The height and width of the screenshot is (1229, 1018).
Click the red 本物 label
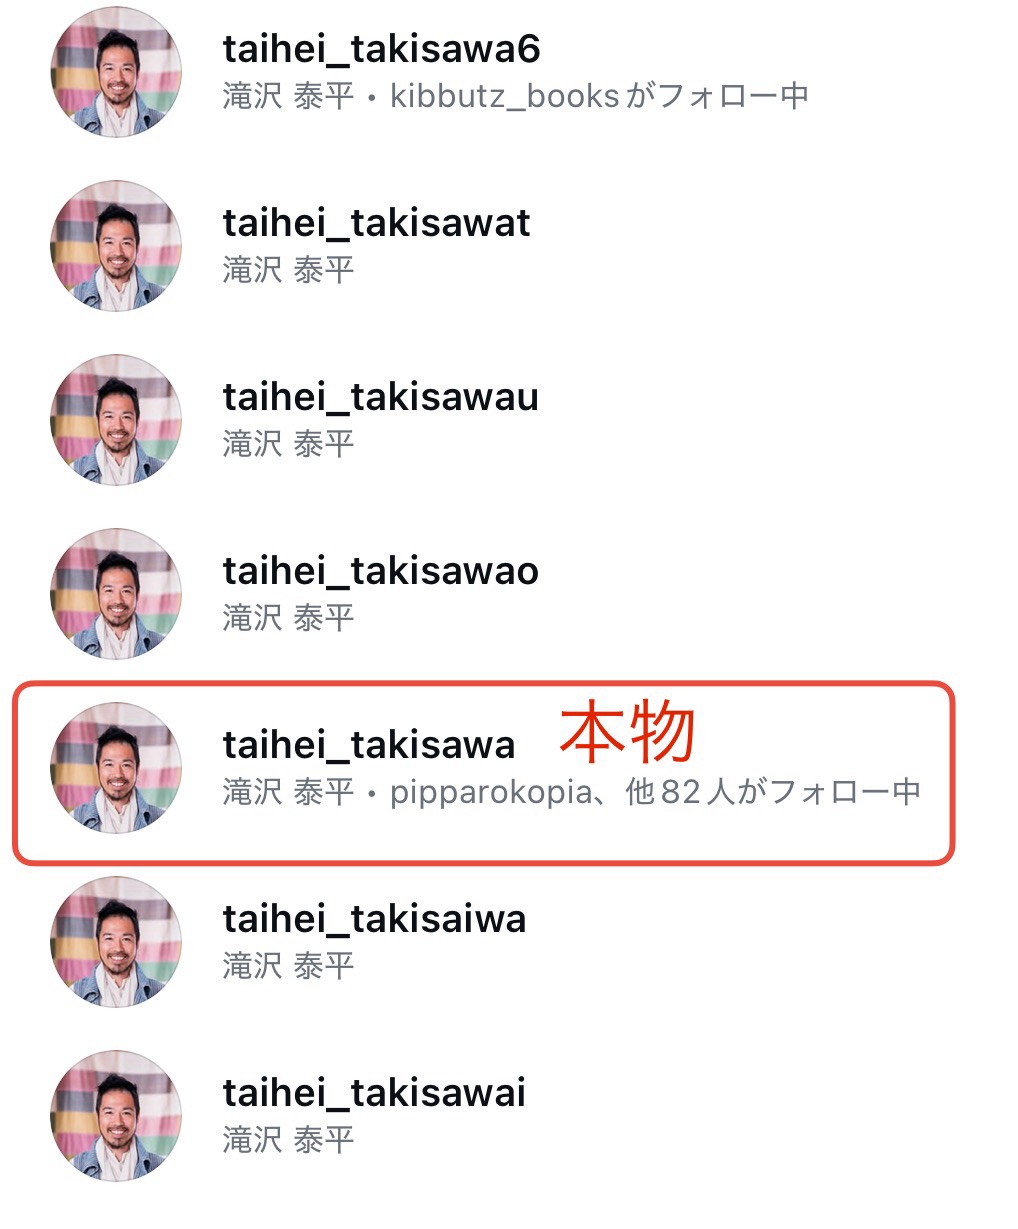[627, 733]
